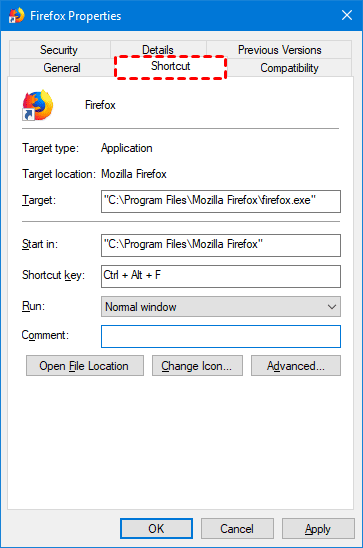
Task: Click inside the empty Comment field
Action: click(x=221, y=337)
